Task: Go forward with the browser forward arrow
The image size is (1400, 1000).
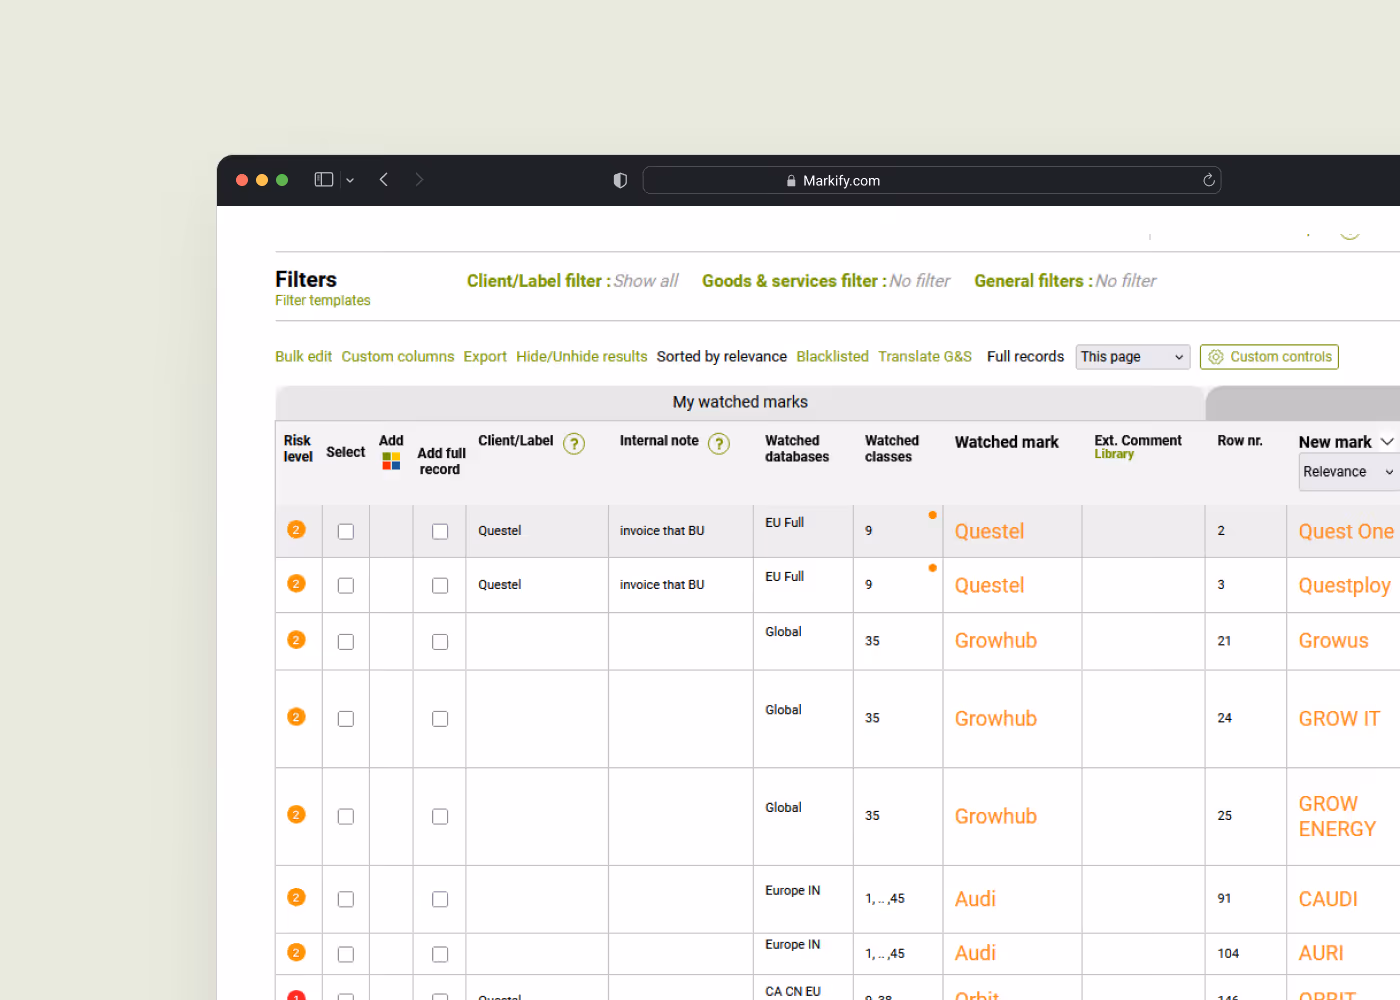Action: coord(419,180)
